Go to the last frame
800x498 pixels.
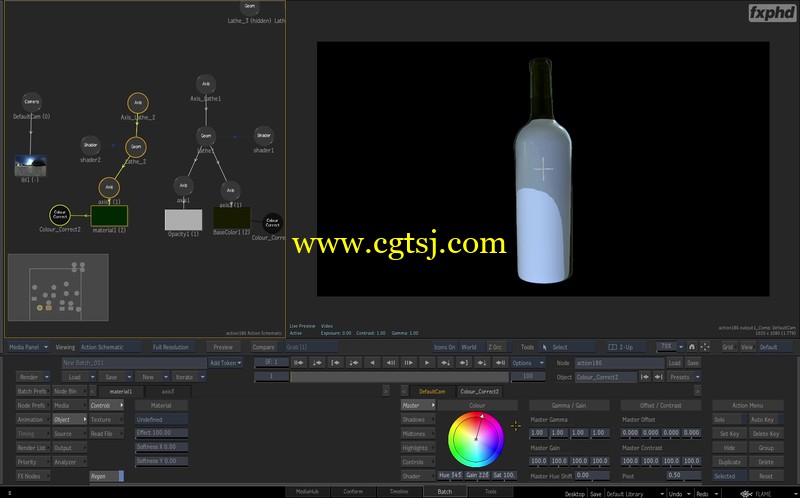[501, 363]
